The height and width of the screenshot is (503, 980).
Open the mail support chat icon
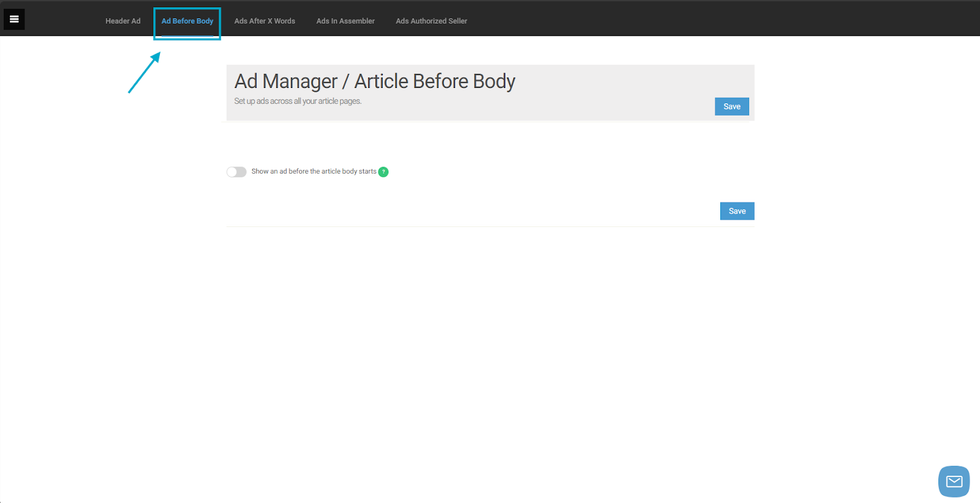pos(953,481)
